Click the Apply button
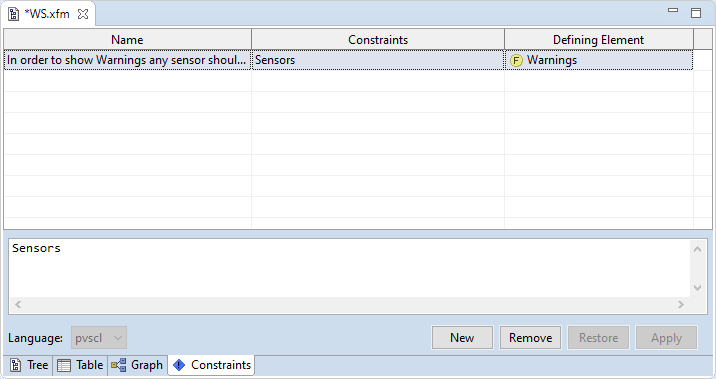716x379 pixels. pyautogui.click(x=666, y=338)
